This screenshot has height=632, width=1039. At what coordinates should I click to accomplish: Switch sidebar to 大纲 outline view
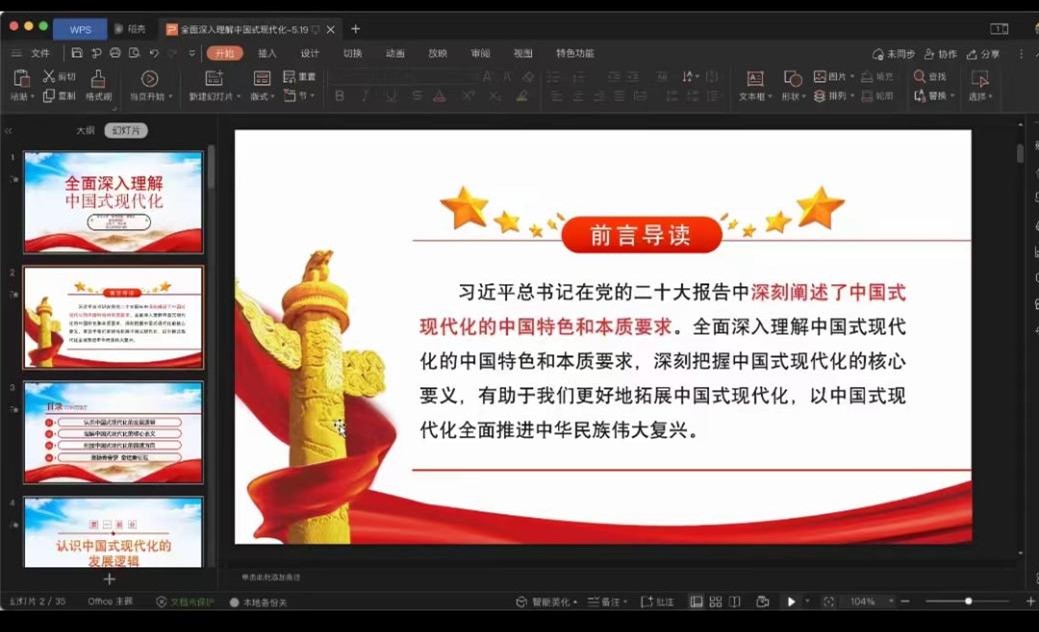tap(86, 130)
